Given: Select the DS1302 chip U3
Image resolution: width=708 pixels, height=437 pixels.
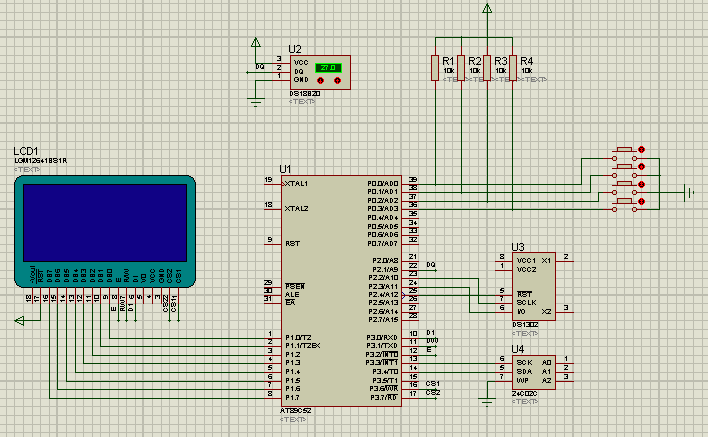Looking at the screenshot, I should (534, 287).
